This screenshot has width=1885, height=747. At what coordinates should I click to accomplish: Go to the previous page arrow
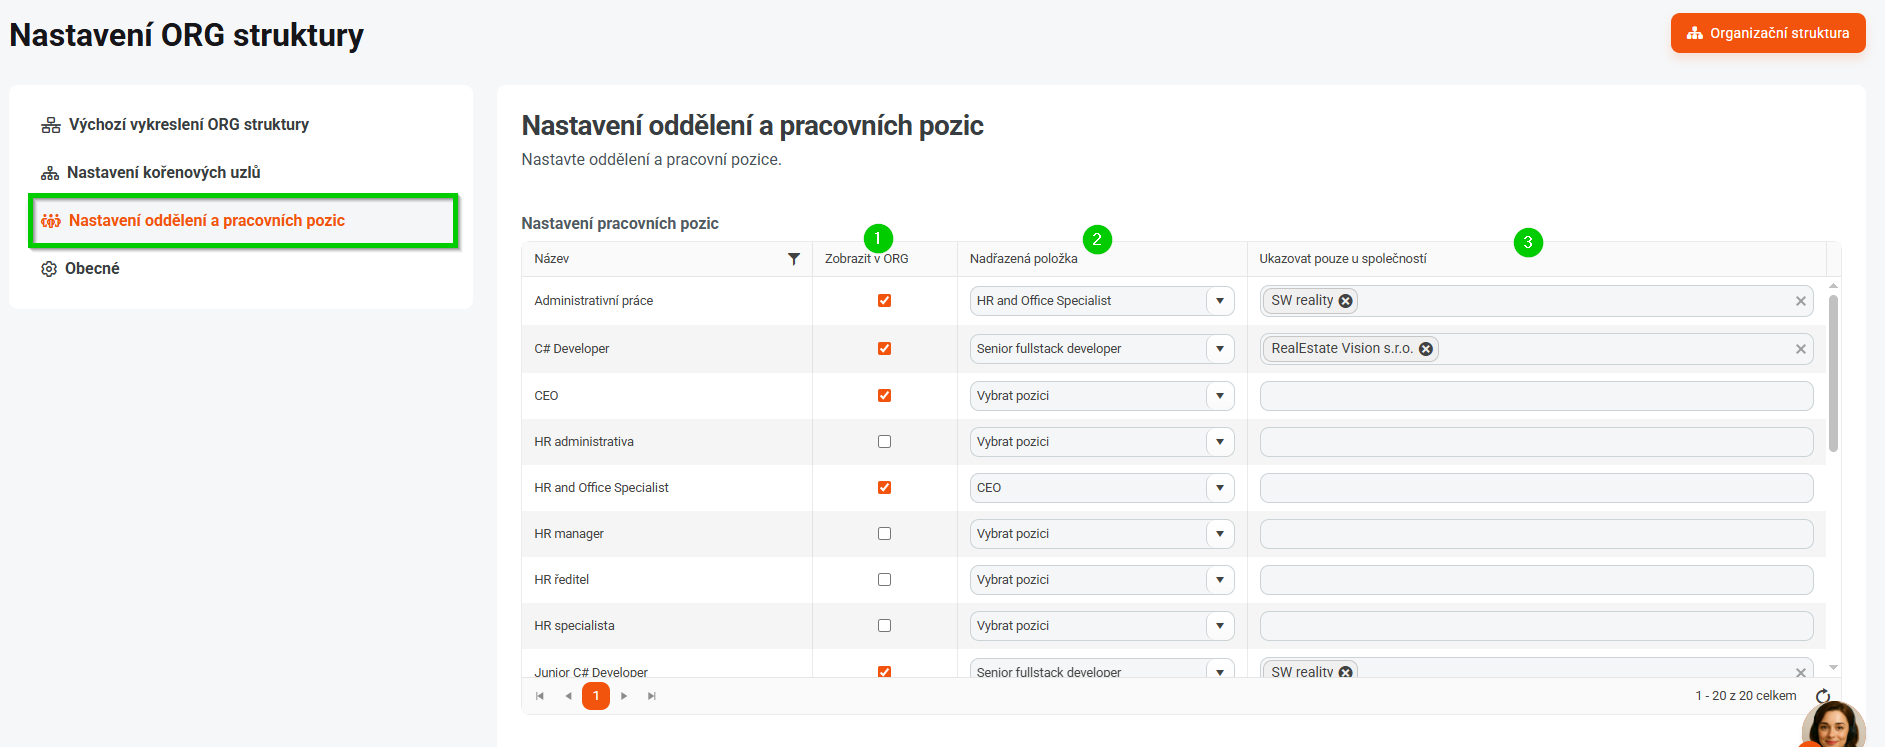[x=568, y=696]
